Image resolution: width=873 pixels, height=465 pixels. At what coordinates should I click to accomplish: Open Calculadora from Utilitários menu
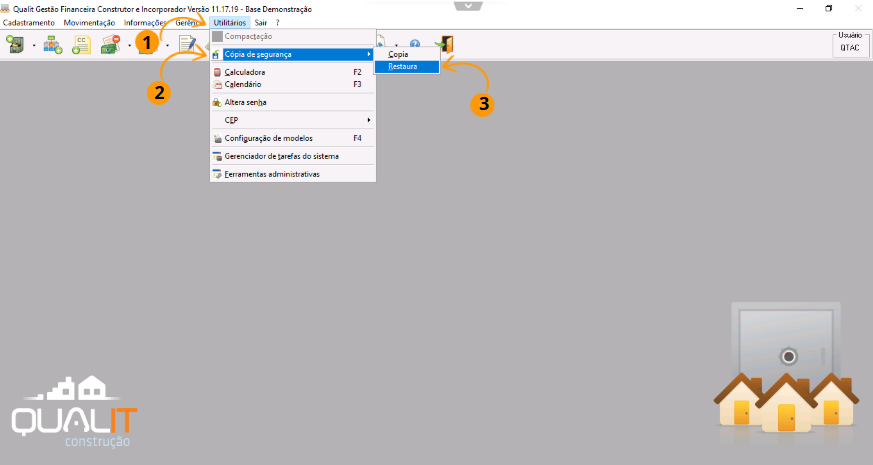(293, 72)
